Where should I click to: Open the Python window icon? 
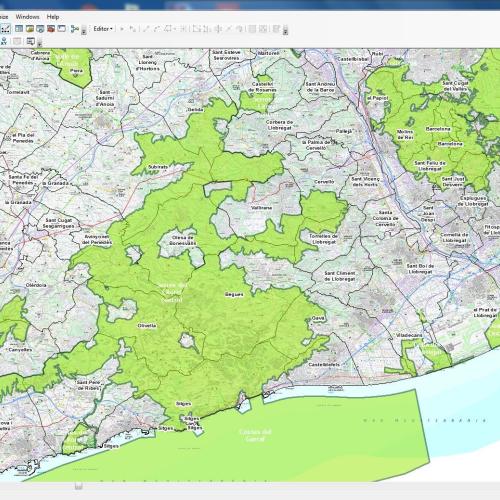pyautogui.click(x=61, y=29)
